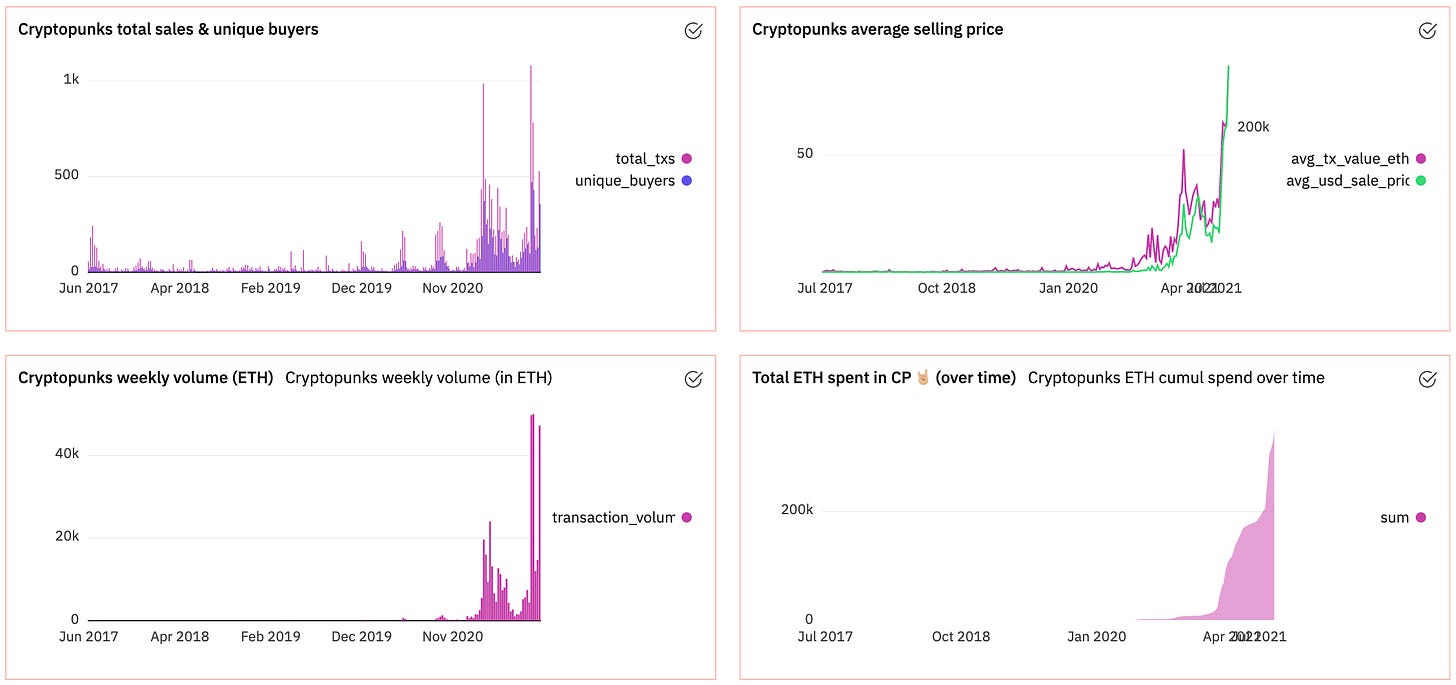
Task: Click sum series legend dot
Action: 1420,518
